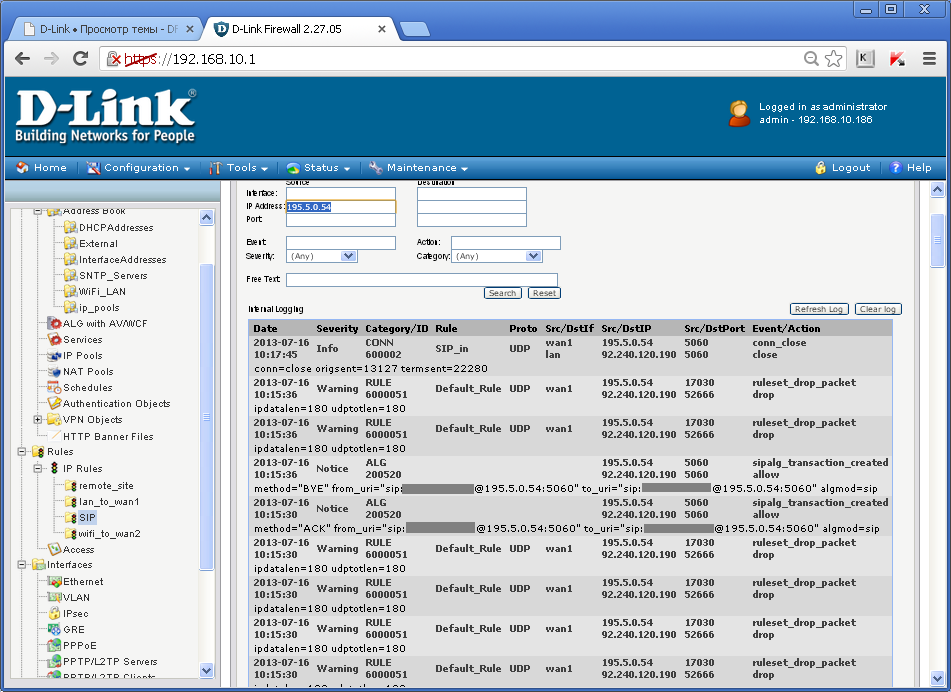951x692 pixels.
Task: Open the Configuration menu
Action: tap(138, 168)
